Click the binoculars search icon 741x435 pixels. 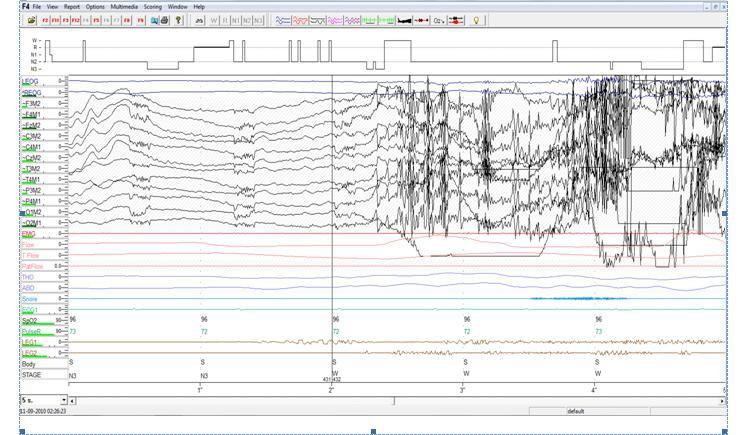(199, 20)
